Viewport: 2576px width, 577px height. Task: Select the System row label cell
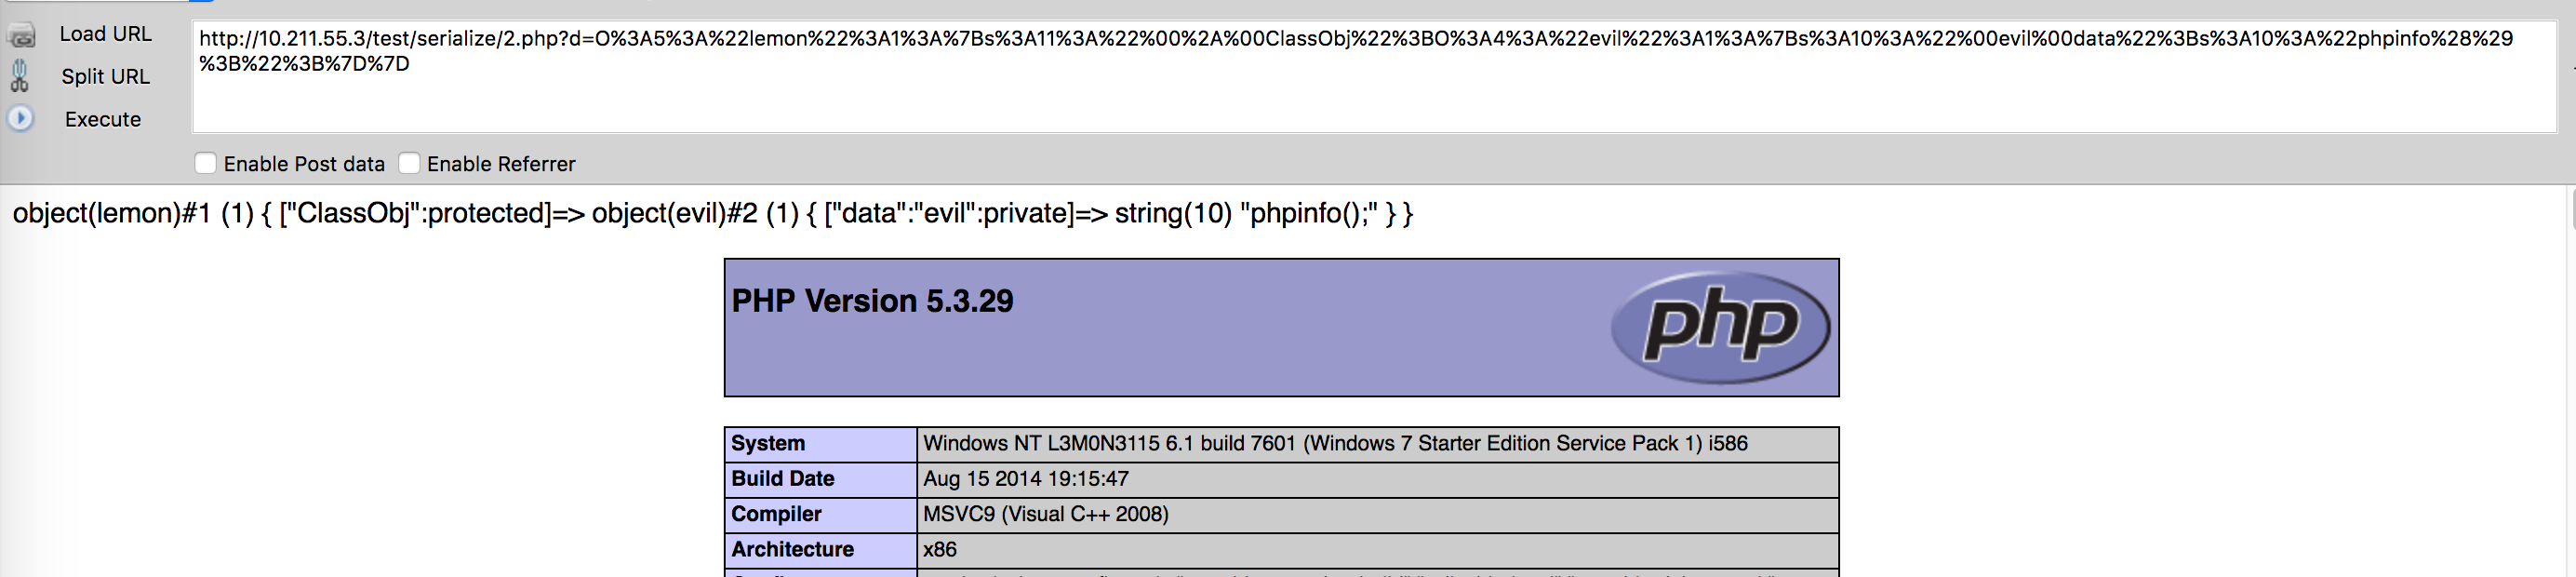point(820,444)
